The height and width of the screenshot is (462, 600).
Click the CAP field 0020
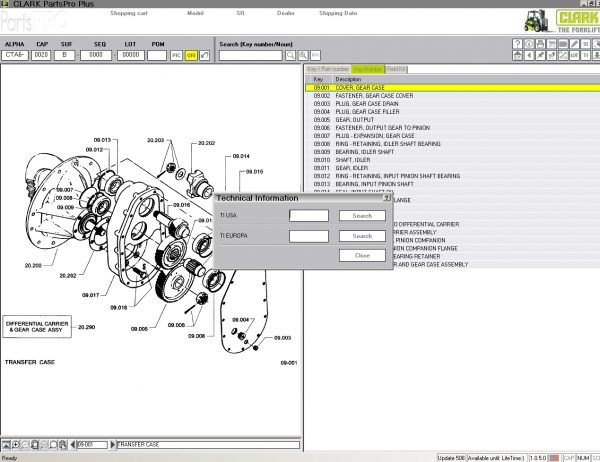click(41, 55)
